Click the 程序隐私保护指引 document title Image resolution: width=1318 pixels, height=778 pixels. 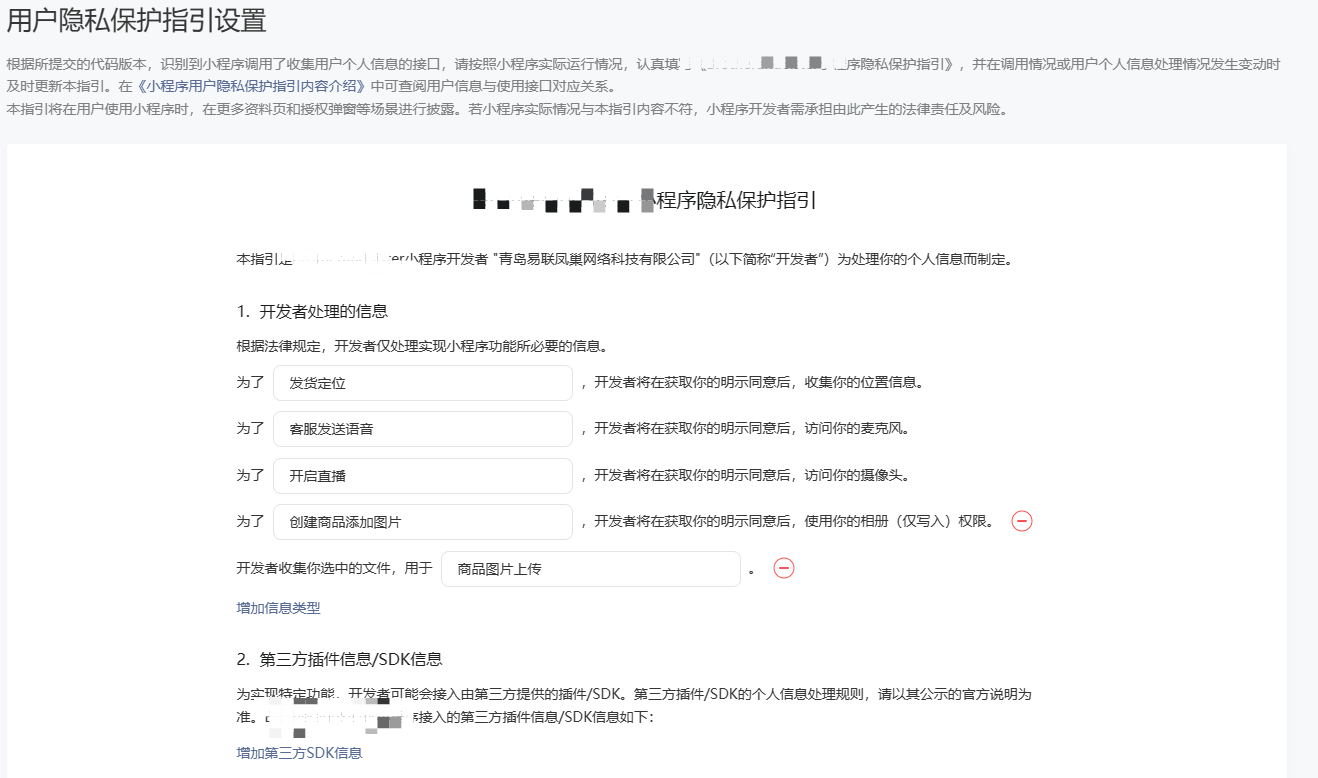tap(736, 200)
